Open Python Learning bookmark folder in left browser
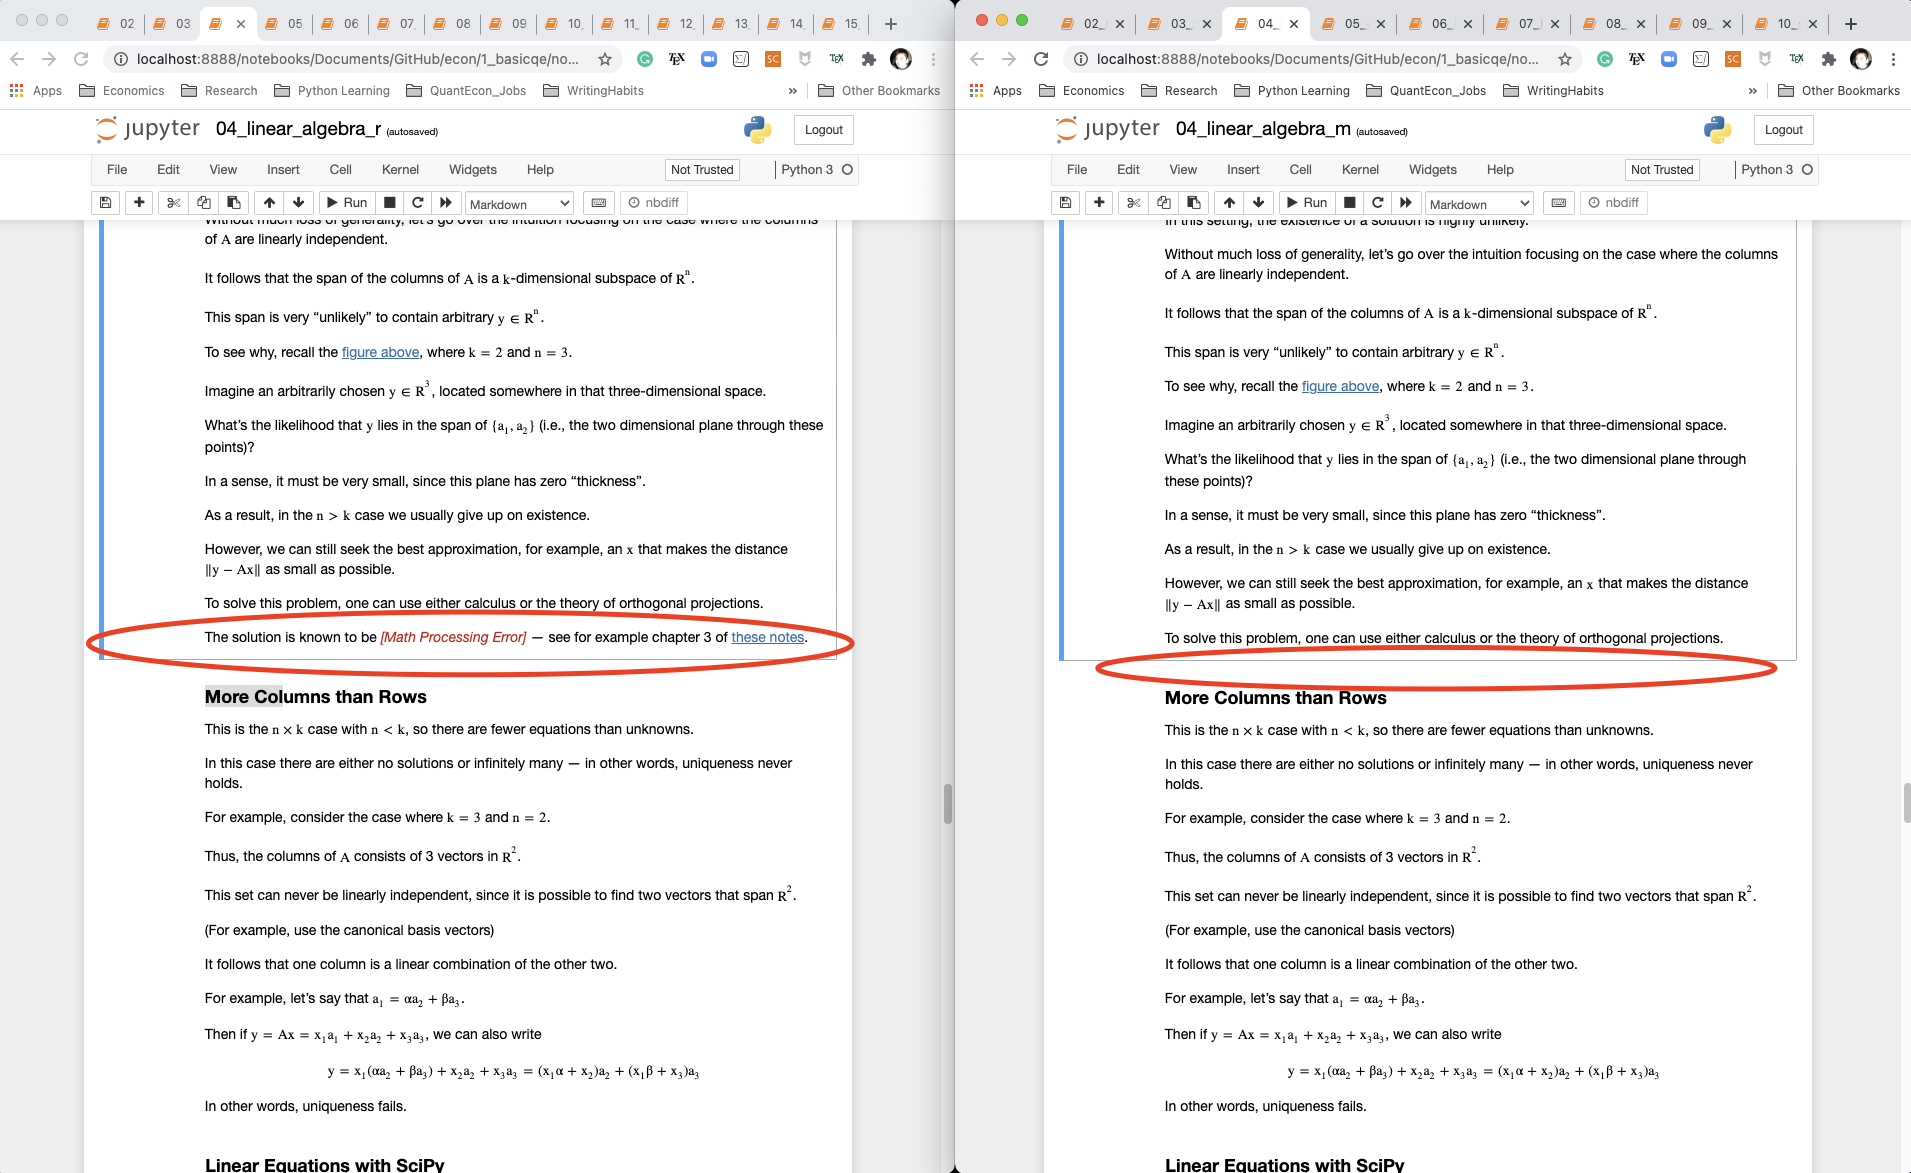 tap(332, 91)
